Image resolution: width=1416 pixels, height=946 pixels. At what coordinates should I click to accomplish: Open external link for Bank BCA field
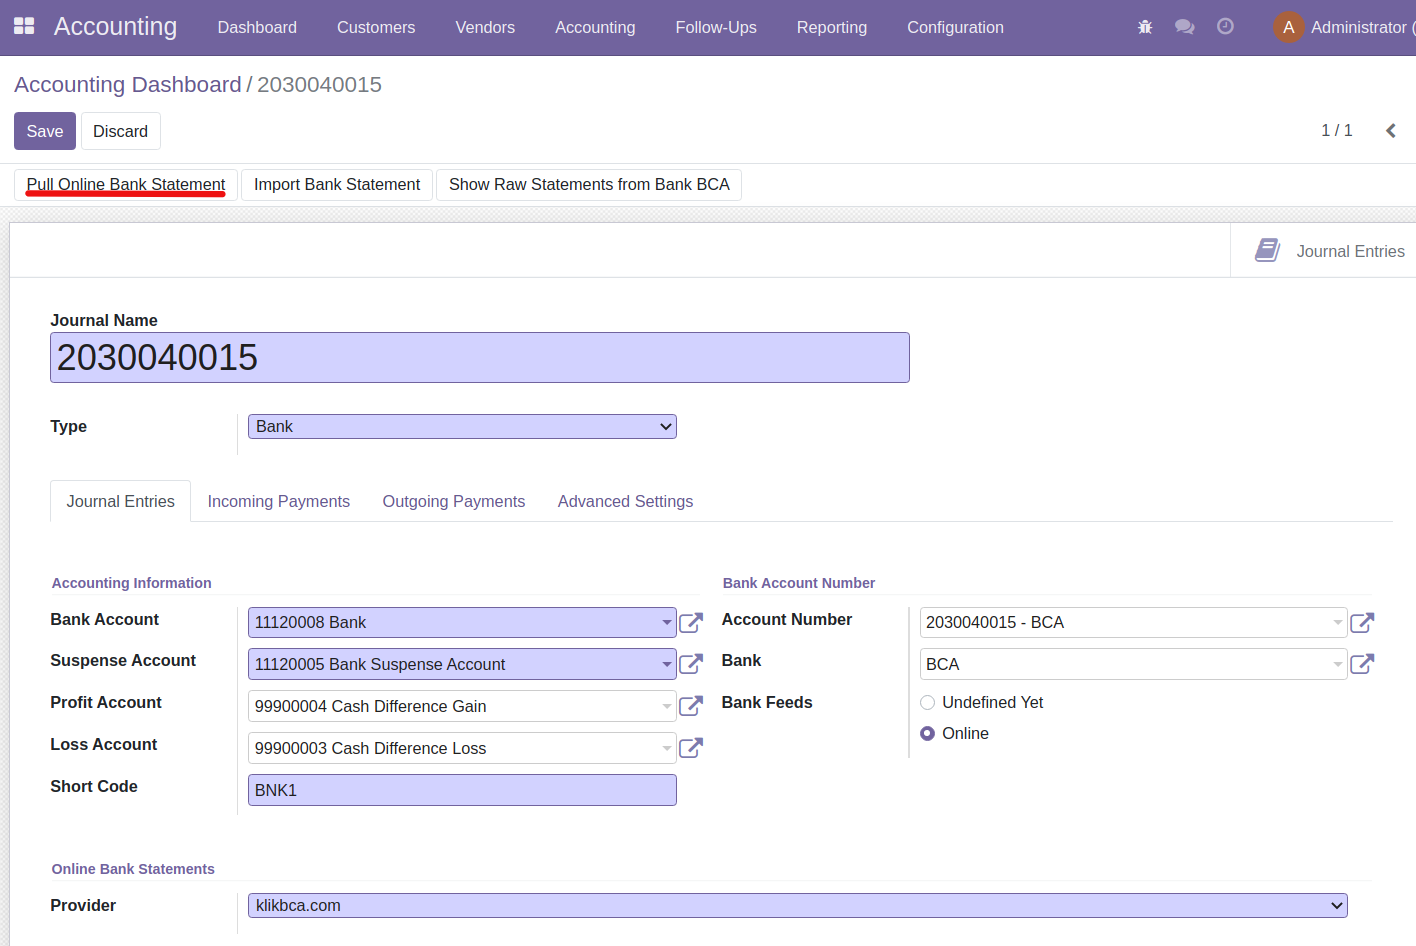1362,664
